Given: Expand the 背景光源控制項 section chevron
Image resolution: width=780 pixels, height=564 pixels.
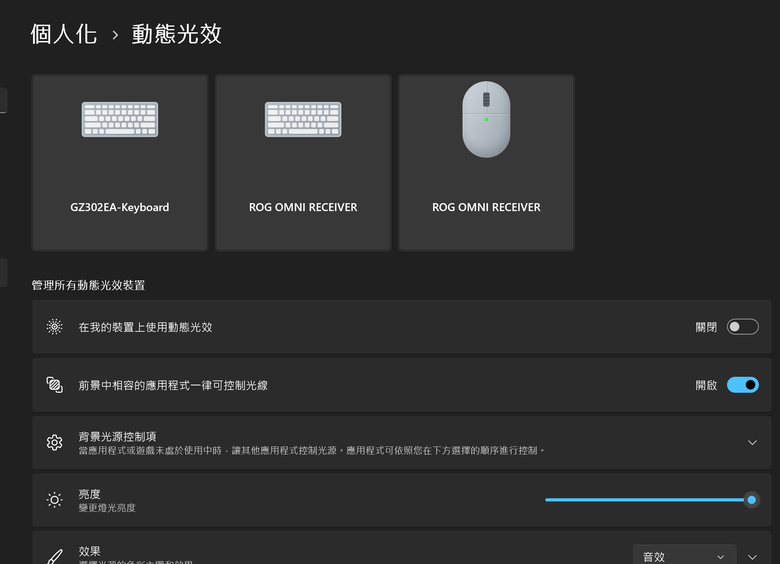Looking at the screenshot, I should coord(752,443).
